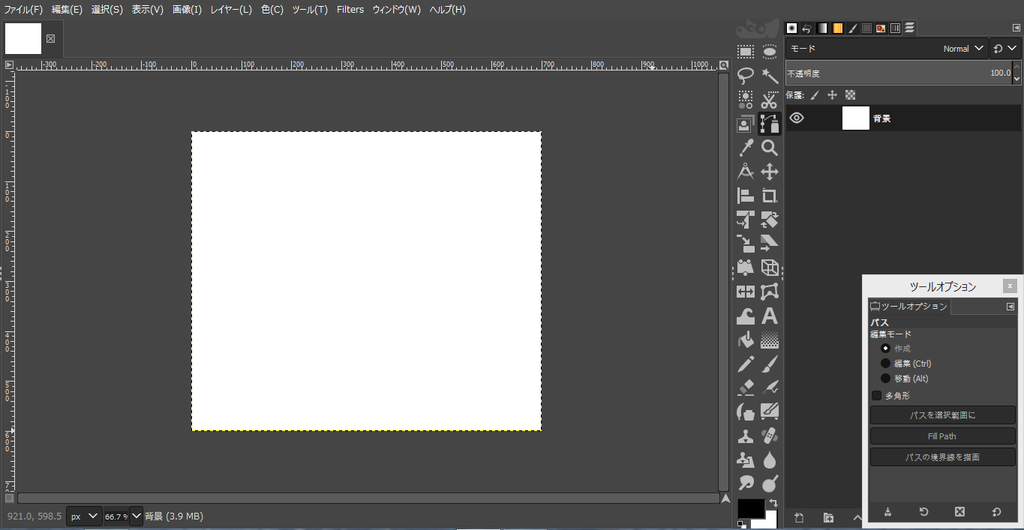
Task: Open the ファイル(F) menu
Action: 24,10
